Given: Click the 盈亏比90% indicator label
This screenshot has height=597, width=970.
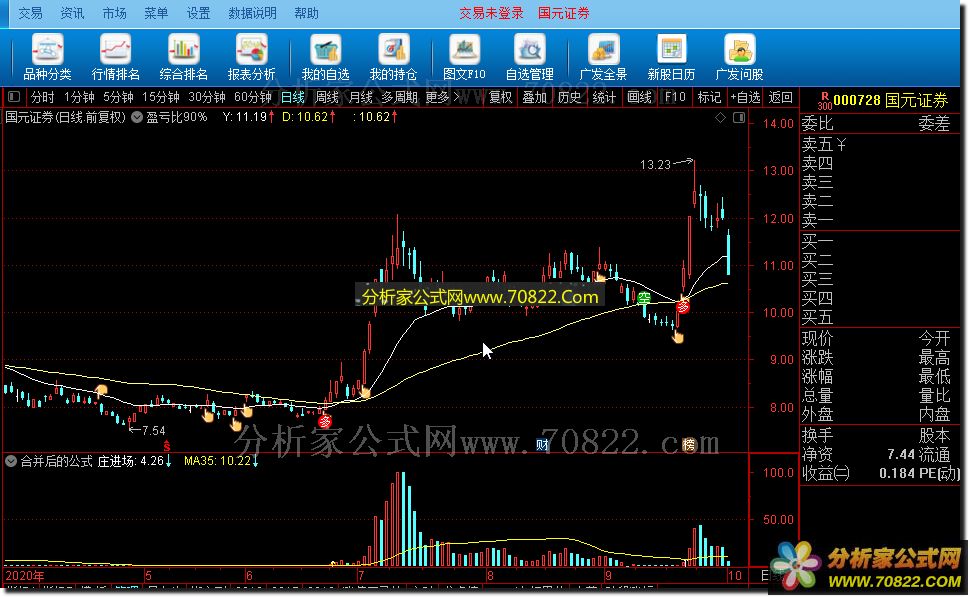Looking at the screenshot, I should [176, 117].
